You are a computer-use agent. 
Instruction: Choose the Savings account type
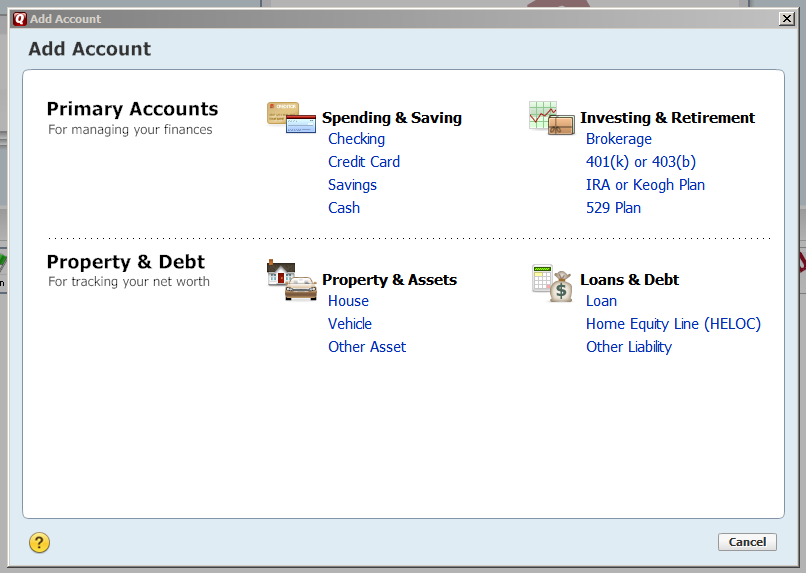[352, 185]
